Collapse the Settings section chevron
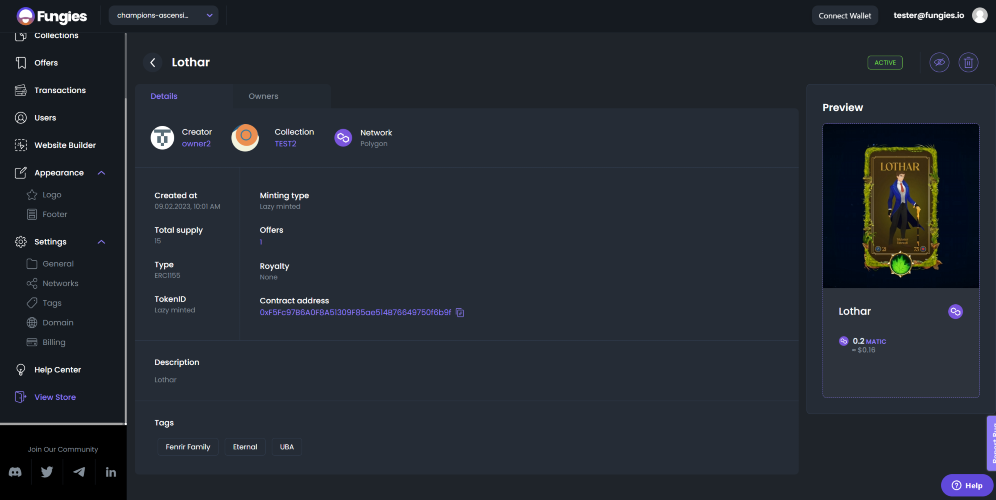996x500 pixels. pyautogui.click(x=101, y=242)
